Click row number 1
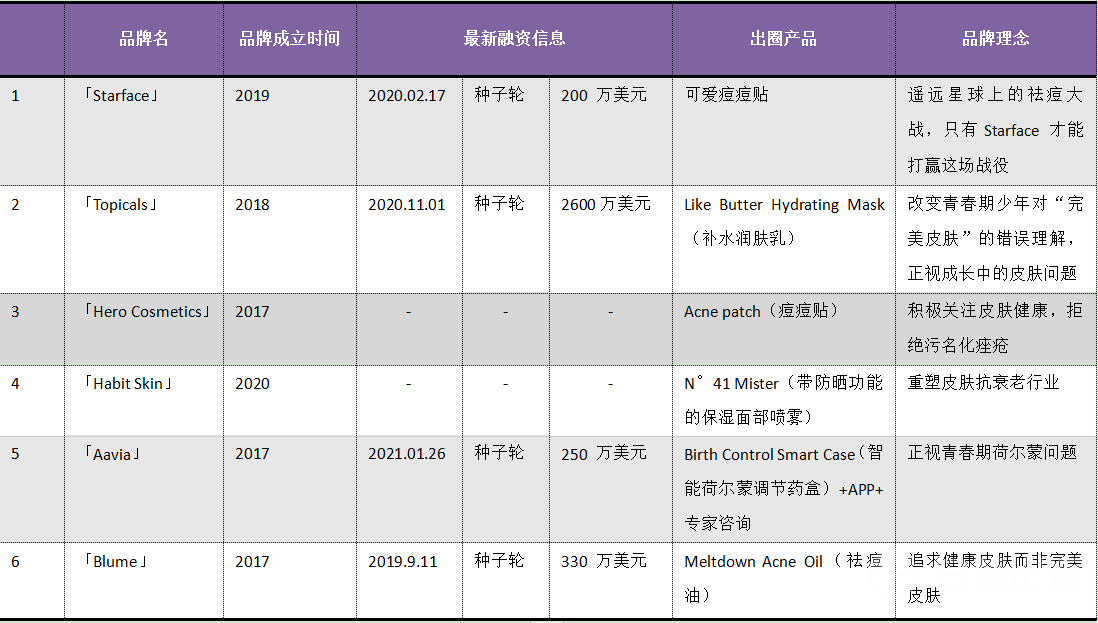This screenshot has height=623, width=1098. tap(15, 95)
